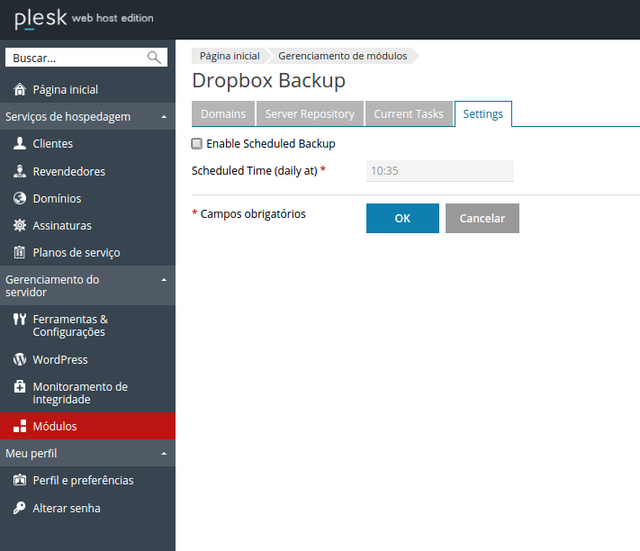Enable the Scheduled Backup checkbox
Viewport: 640px width, 551px height.
tap(197, 144)
